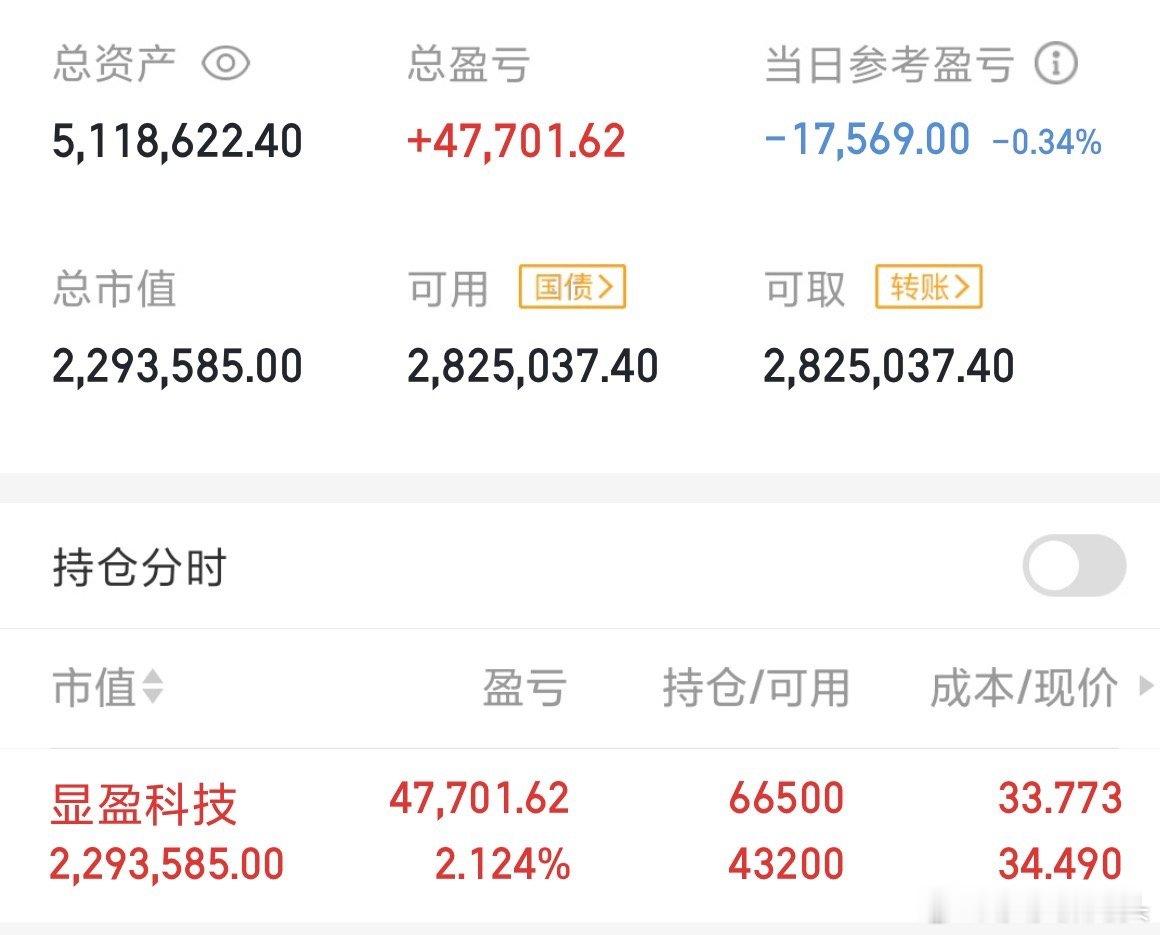Click the 盈亏 column header

[524, 688]
